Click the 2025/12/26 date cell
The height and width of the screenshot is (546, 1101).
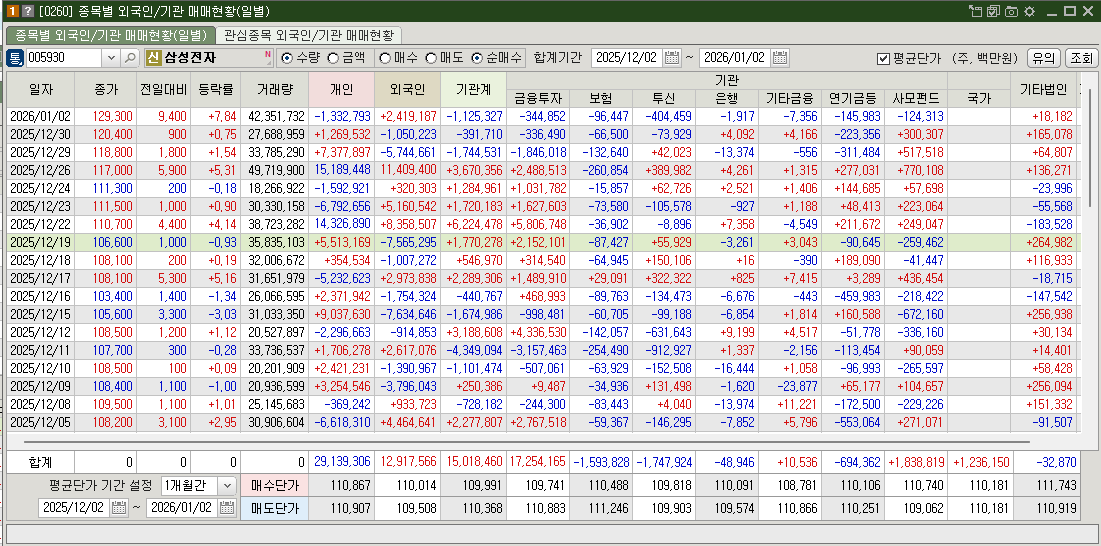tap(41, 171)
